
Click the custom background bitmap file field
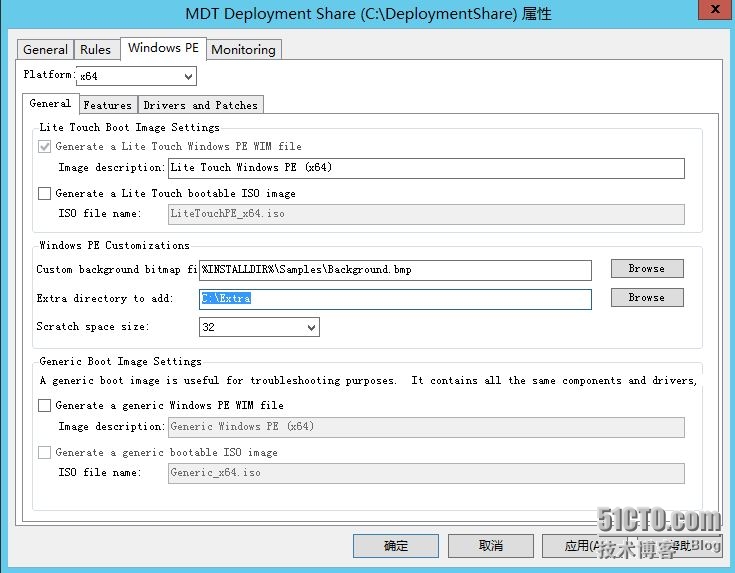395,270
